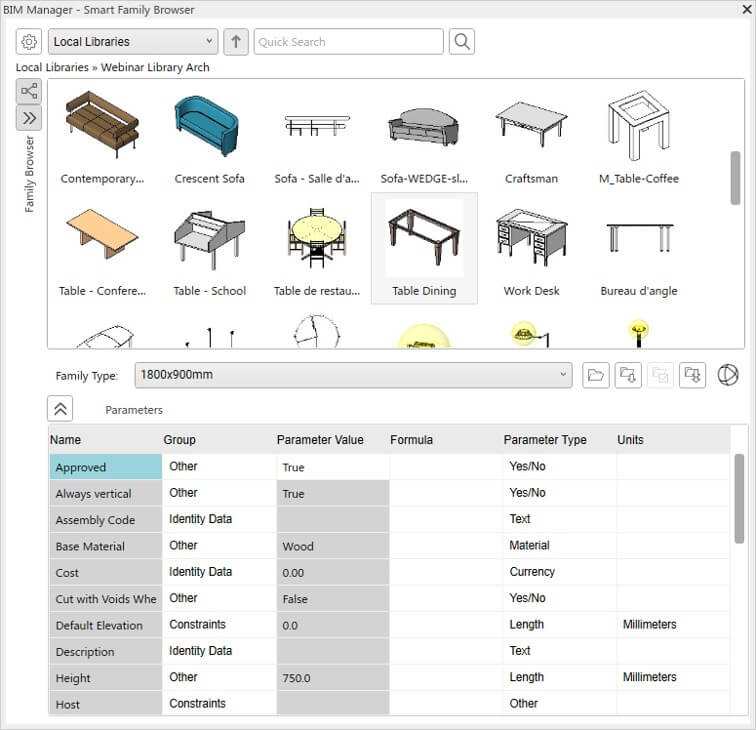The height and width of the screenshot is (730, 756).
Task: Click Webinar Library Arch in the breadcrumb
Action: coord(155,67)
